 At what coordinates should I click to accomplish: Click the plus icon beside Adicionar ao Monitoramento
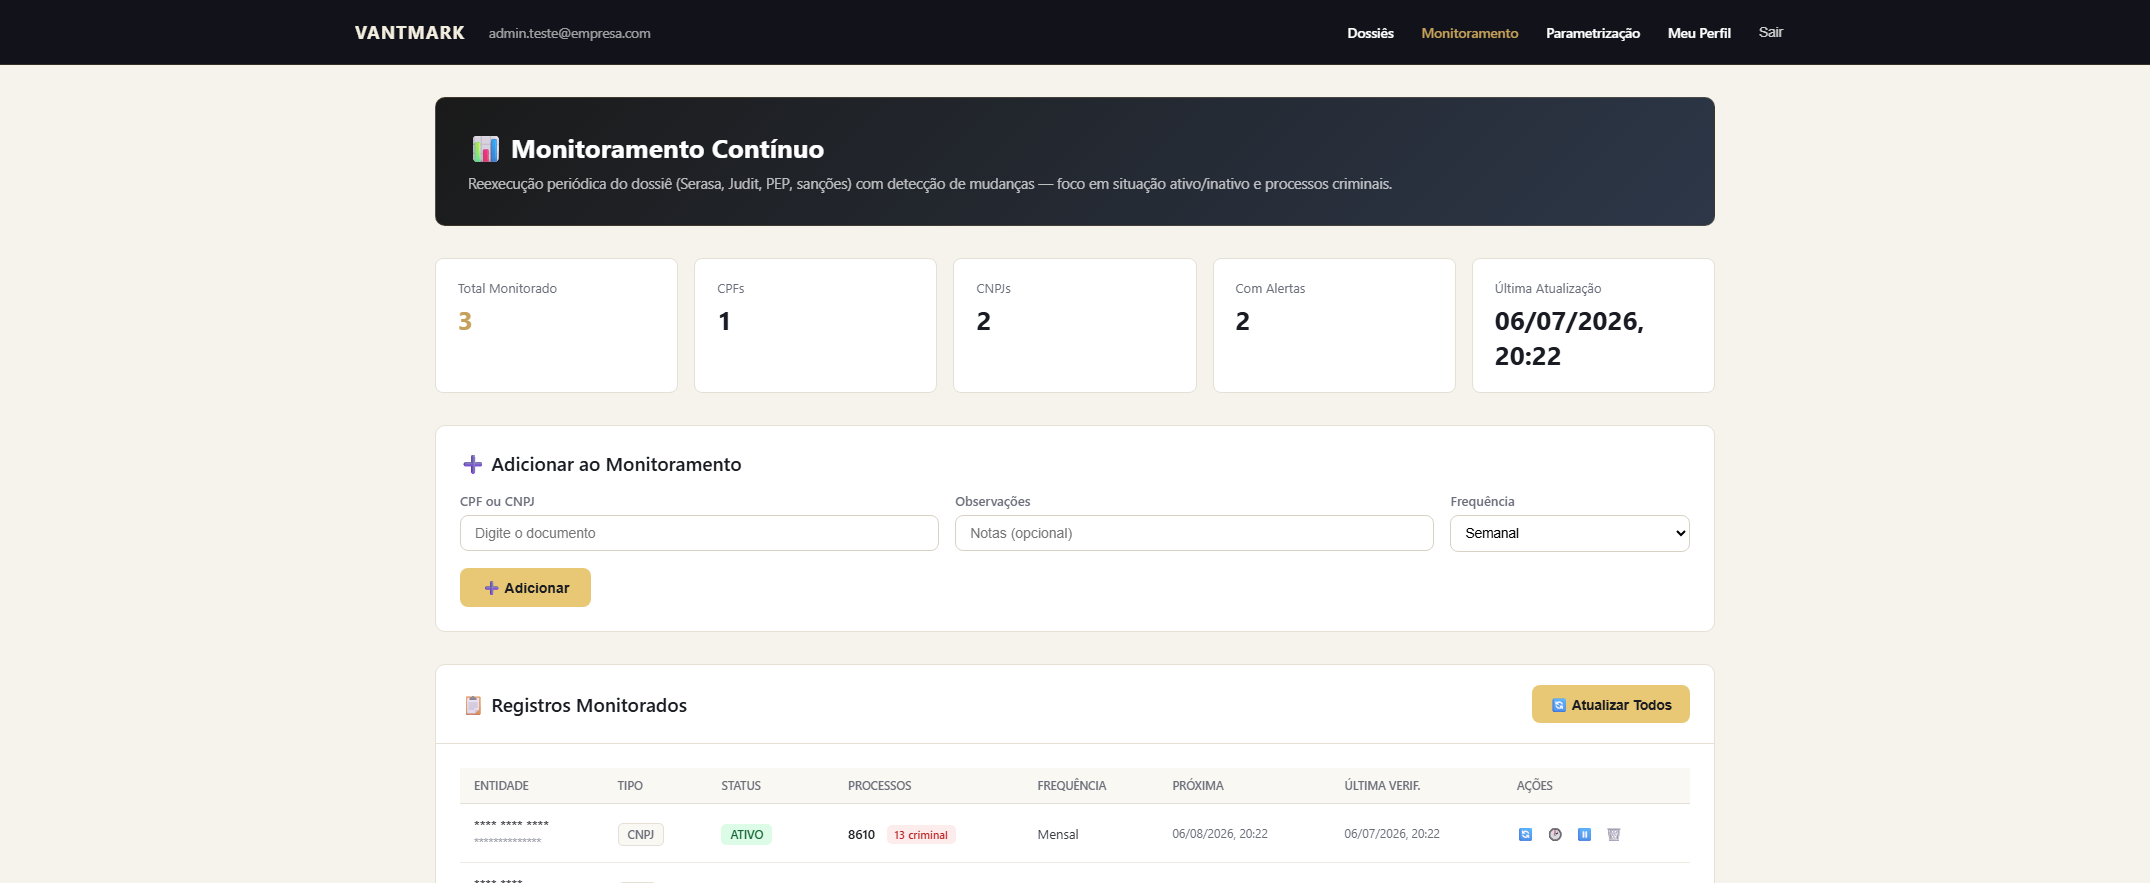point(473,464)
